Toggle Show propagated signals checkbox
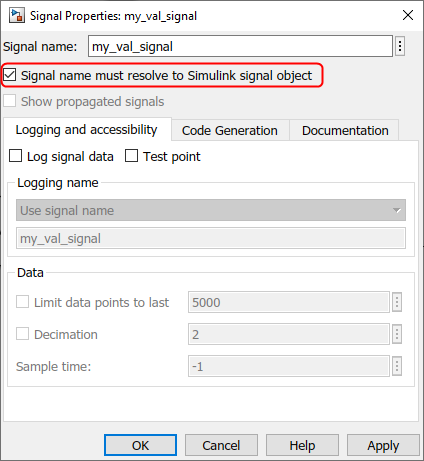424x461 pixels. tap(10, 101)
